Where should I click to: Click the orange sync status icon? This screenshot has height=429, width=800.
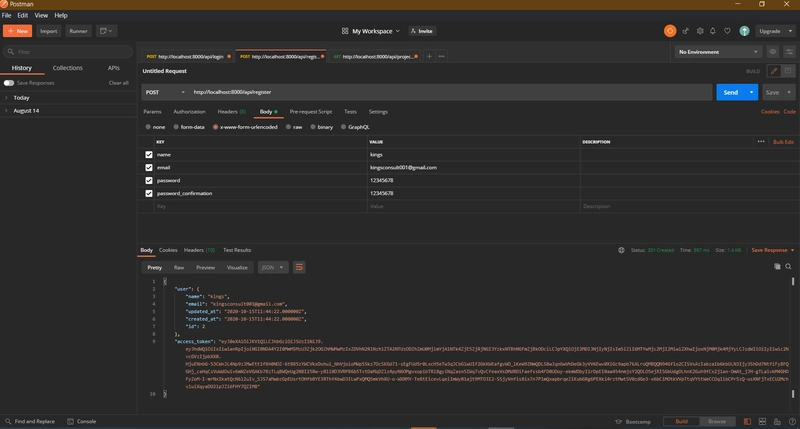pos(670,31)
